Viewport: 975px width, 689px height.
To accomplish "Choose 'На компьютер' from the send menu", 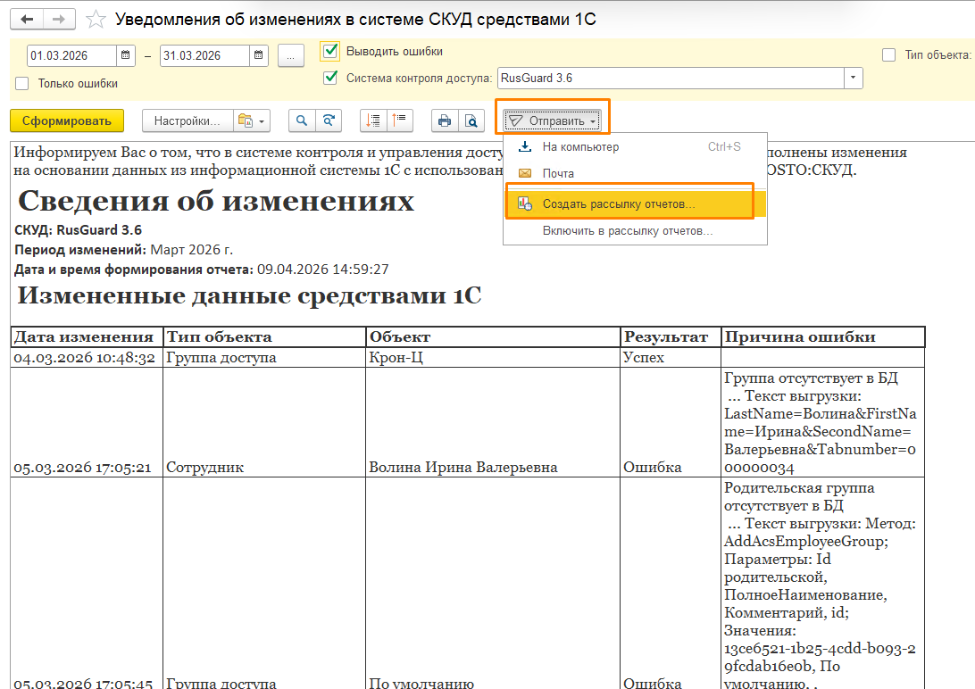I will click(x=580, y=147).
